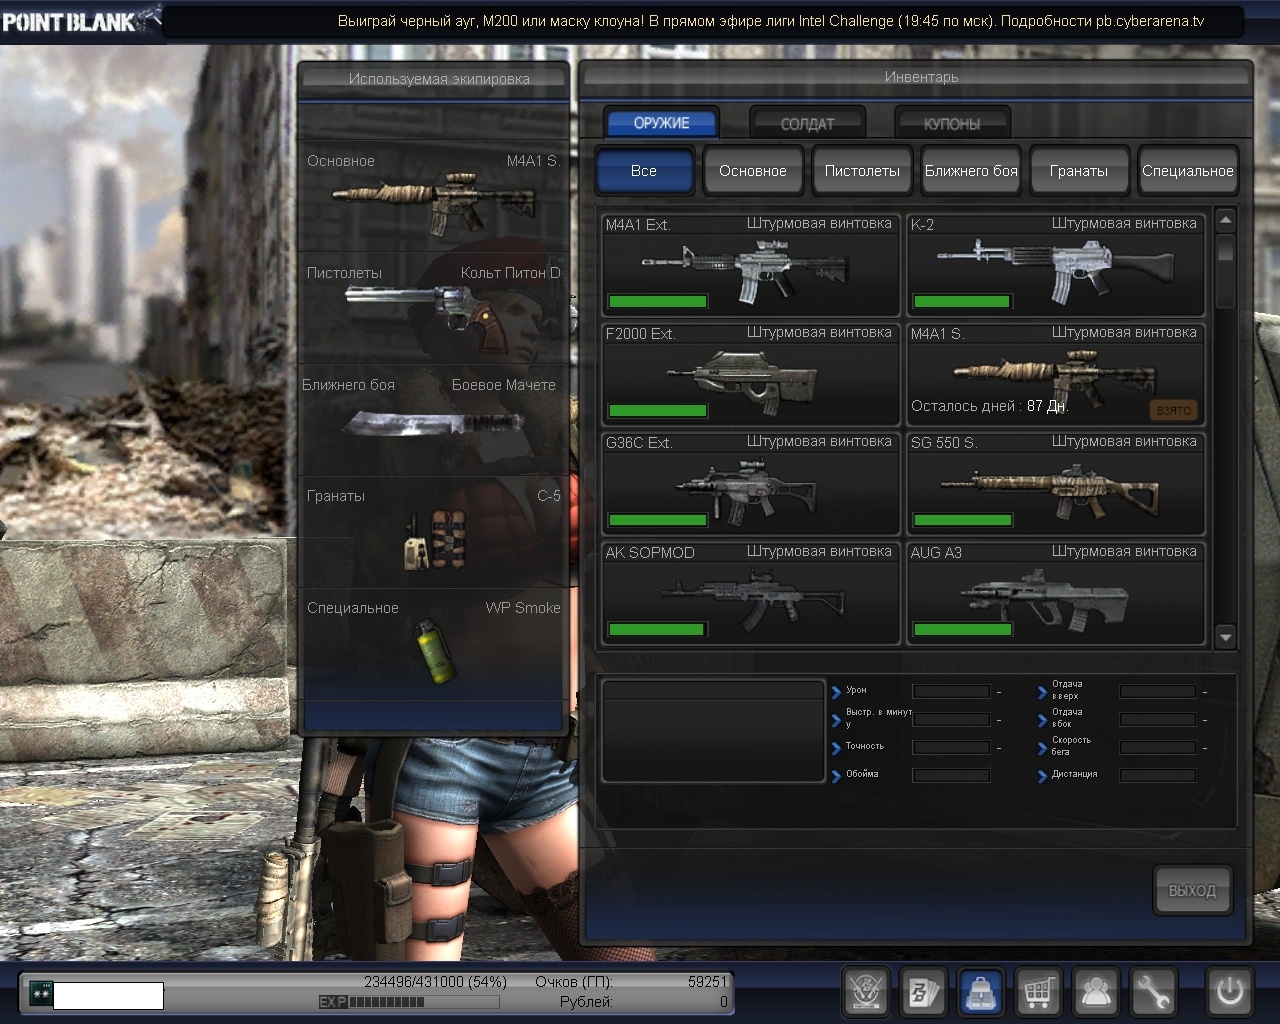Filter weapons by Основное
The width and height of the screenshot is (1280, 1024).
(753, 170)
